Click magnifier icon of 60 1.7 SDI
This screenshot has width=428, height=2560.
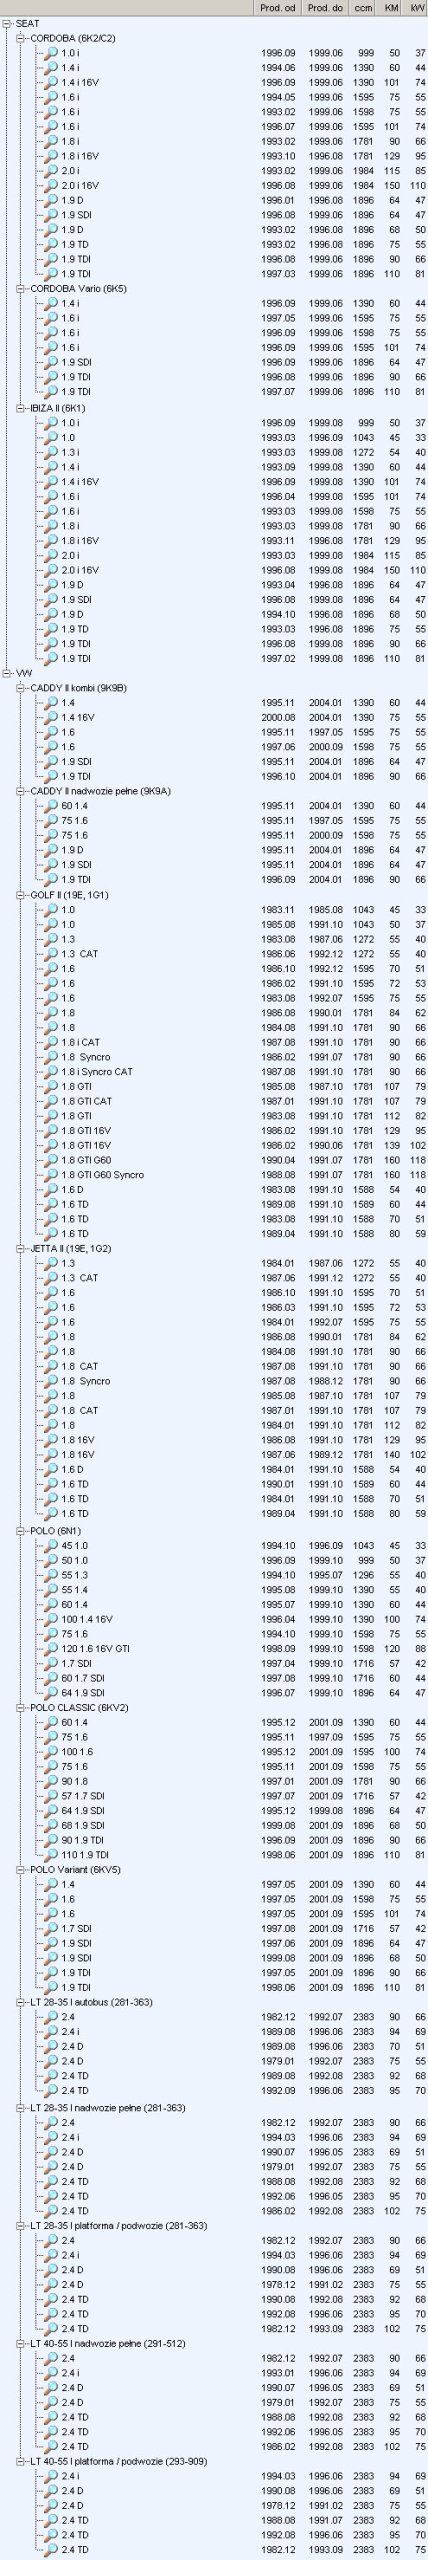click(x=52, y=1677)
